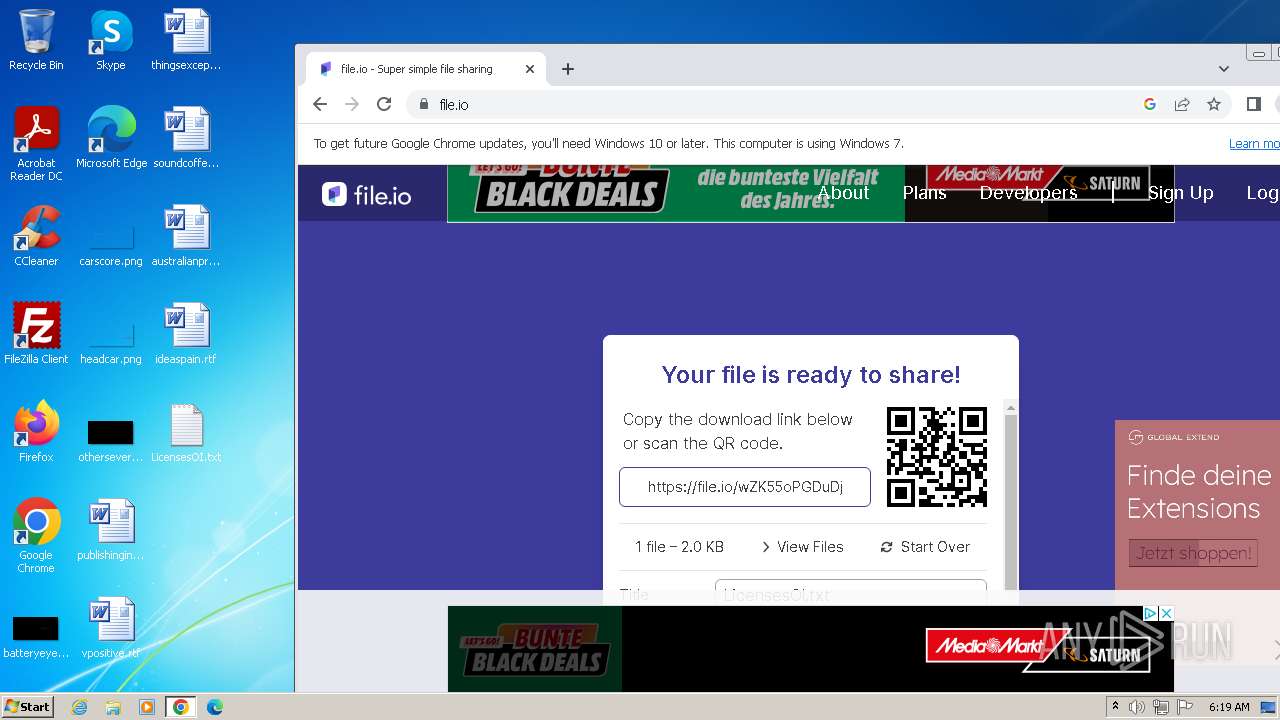
Task: Select the thingsexcep Word document icon
Action: pyautogui.click(x=186, y=40)
